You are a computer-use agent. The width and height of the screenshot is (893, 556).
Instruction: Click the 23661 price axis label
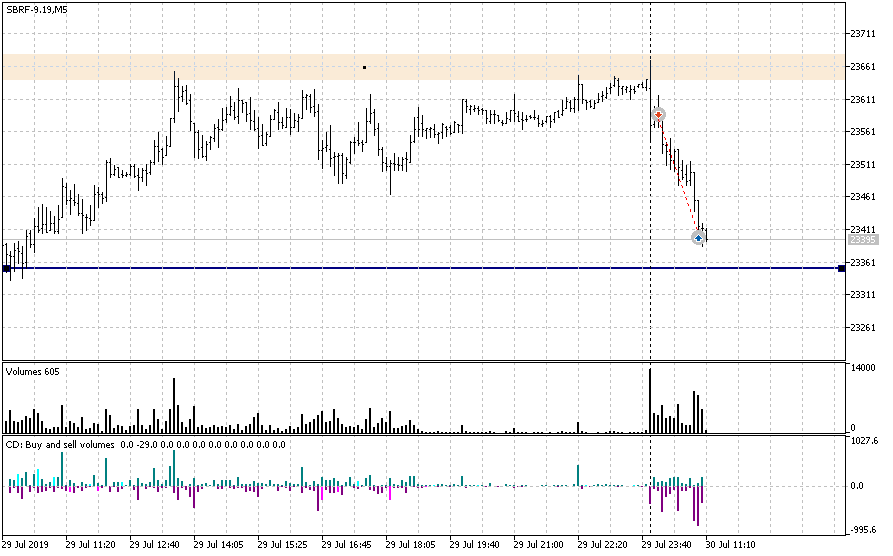pyautogui.click(x=863, y=67)
